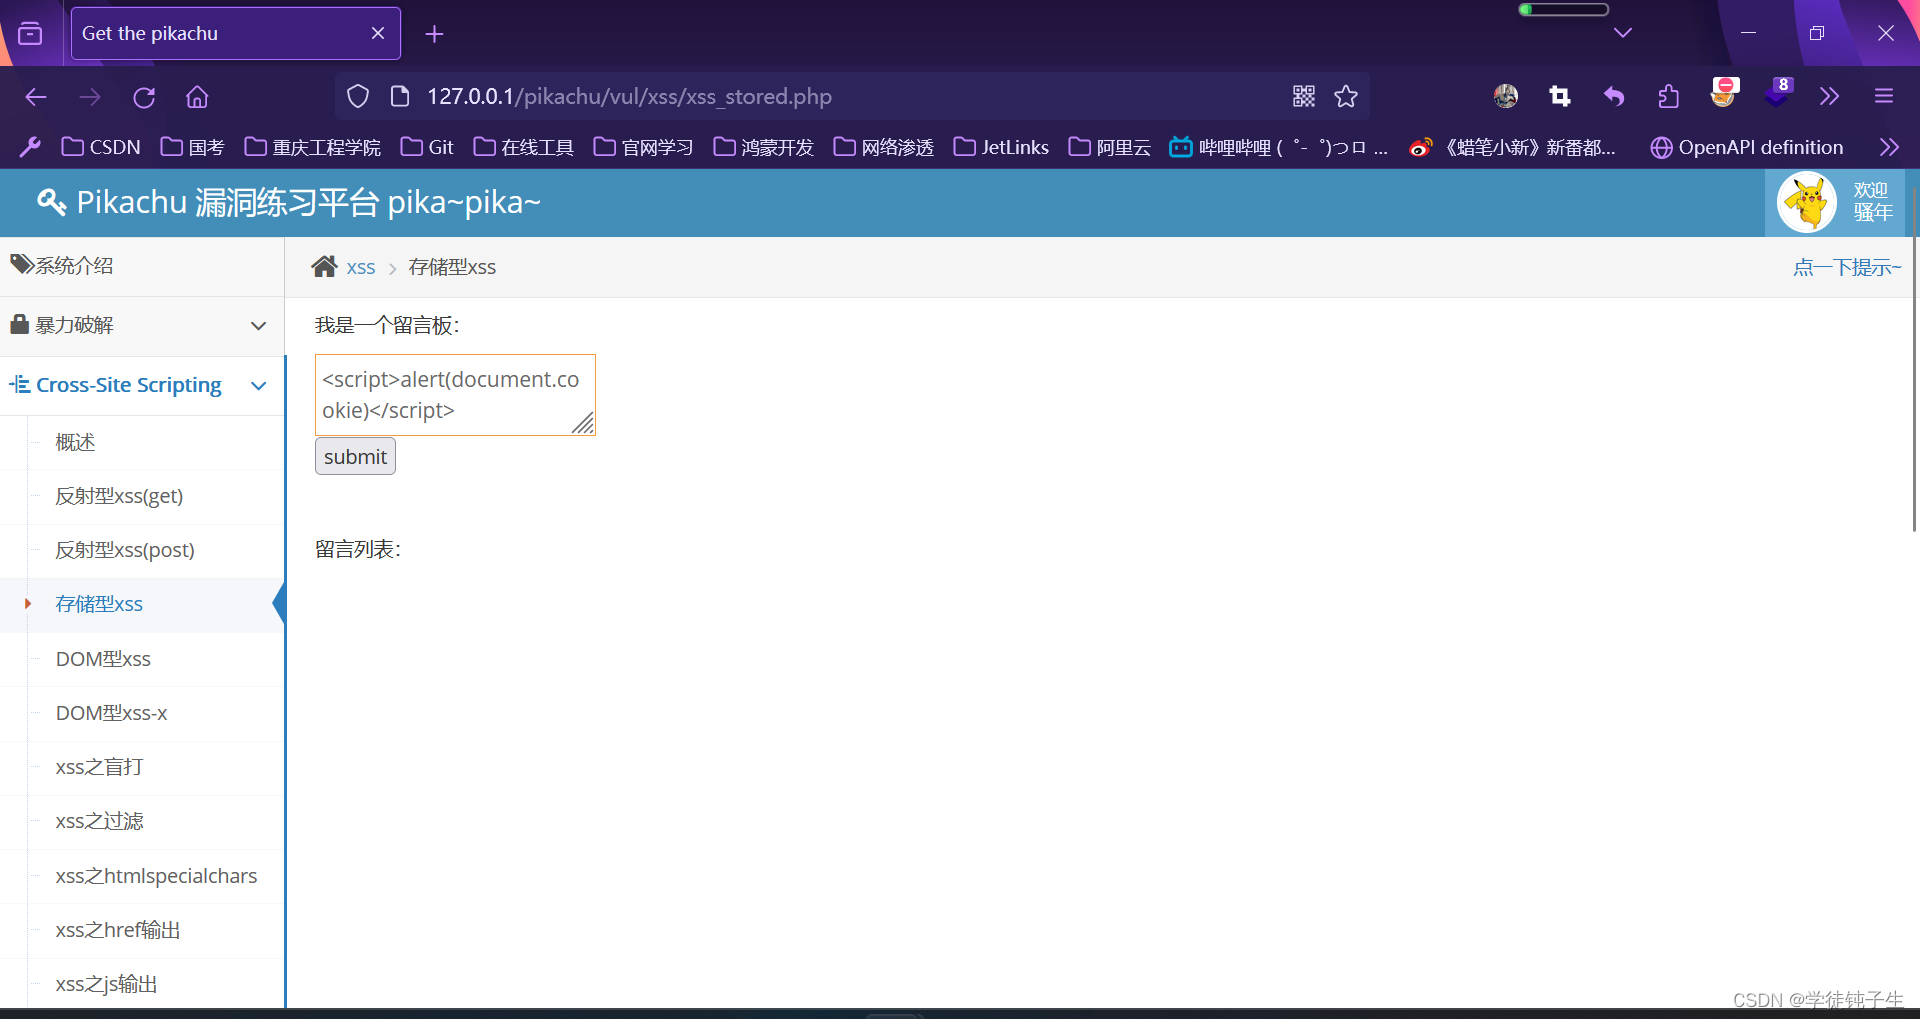1920x1019 pixels.
Task: Open the 蜡笔小新 新番 bookmark
Action: click(1512, 147)
